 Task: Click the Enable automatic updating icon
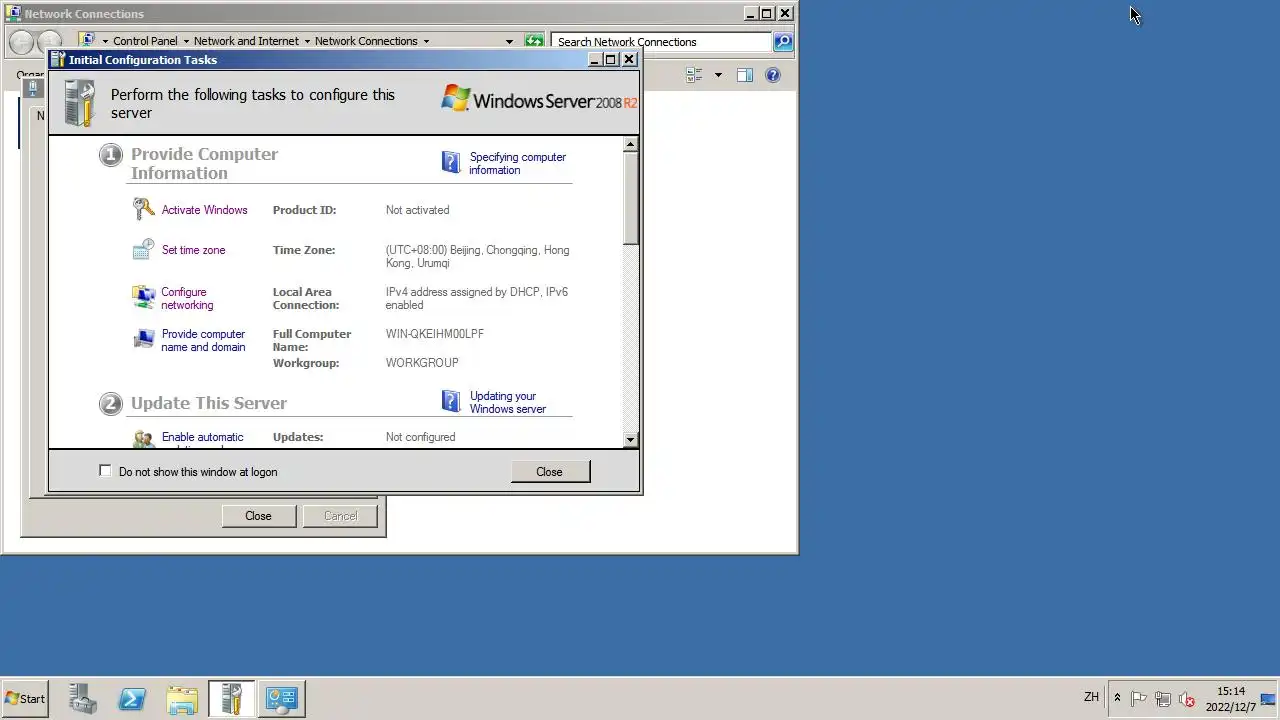point(144,438)
